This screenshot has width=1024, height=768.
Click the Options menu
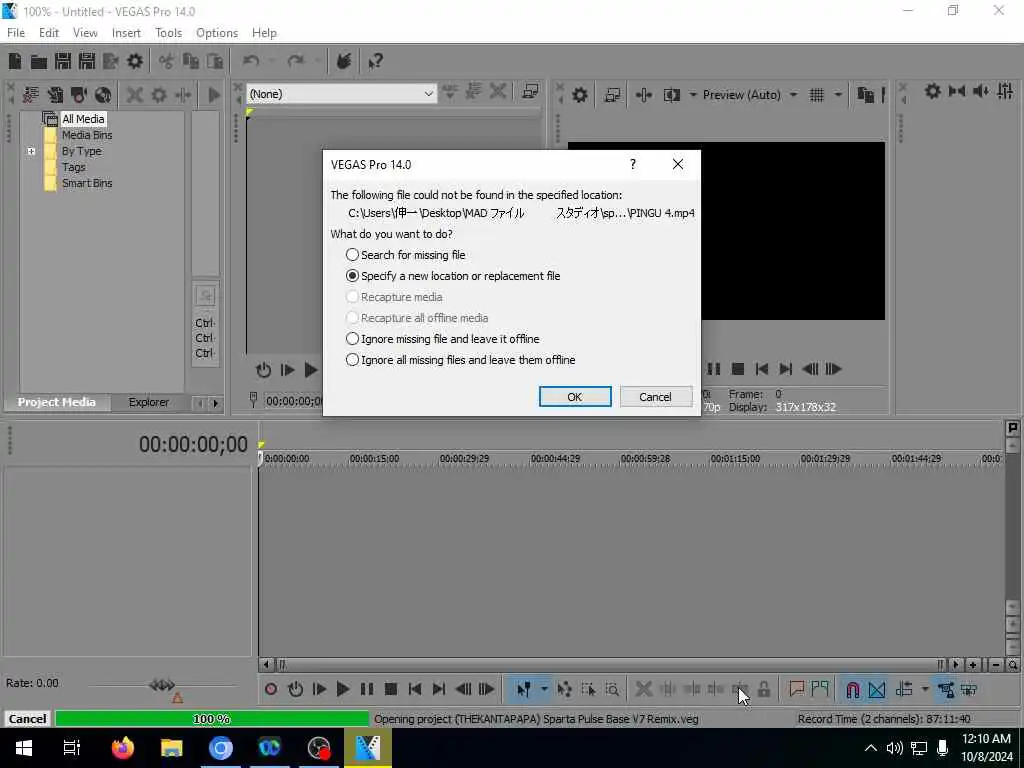tap(217, 33)
